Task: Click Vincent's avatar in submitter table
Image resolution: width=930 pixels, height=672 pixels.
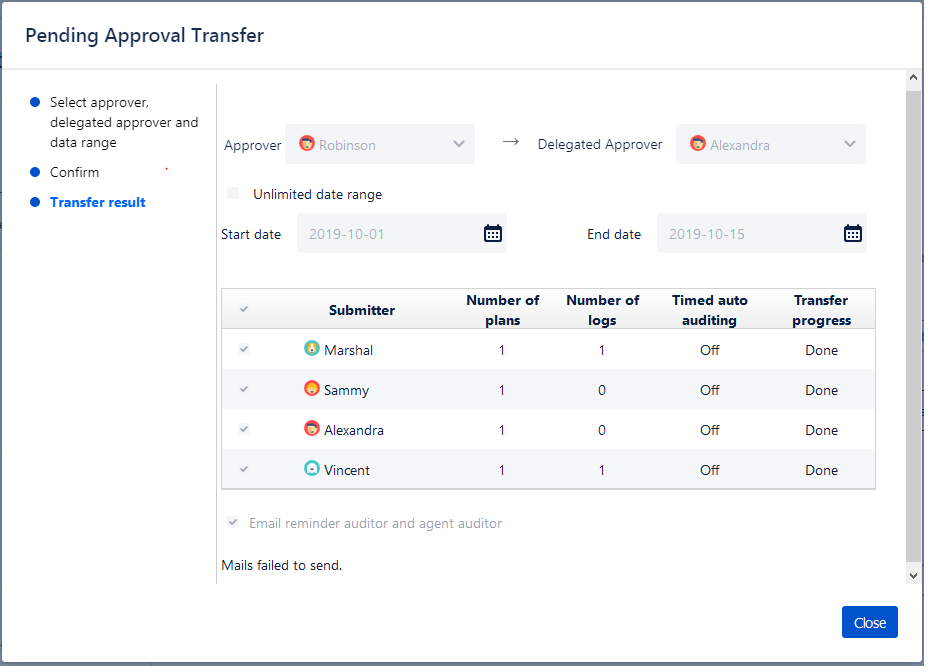Action: pyautogui.click(x=312, y=469)
